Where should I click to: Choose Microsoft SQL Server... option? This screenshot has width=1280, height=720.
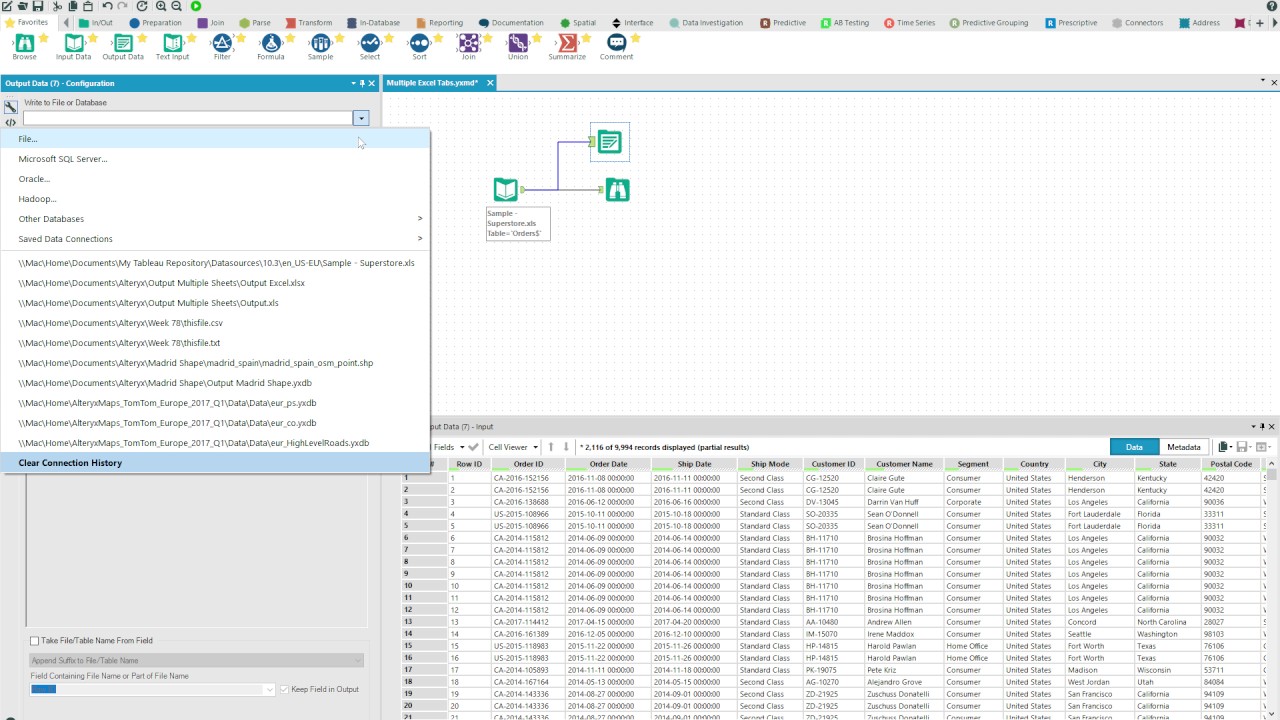pyautogui.click(x=215, y=159)
